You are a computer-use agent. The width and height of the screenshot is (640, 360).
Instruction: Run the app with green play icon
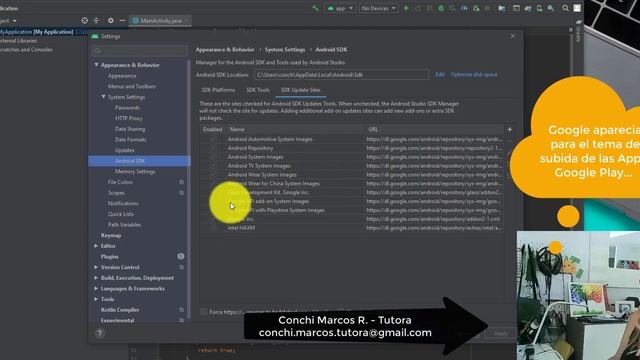406,8
